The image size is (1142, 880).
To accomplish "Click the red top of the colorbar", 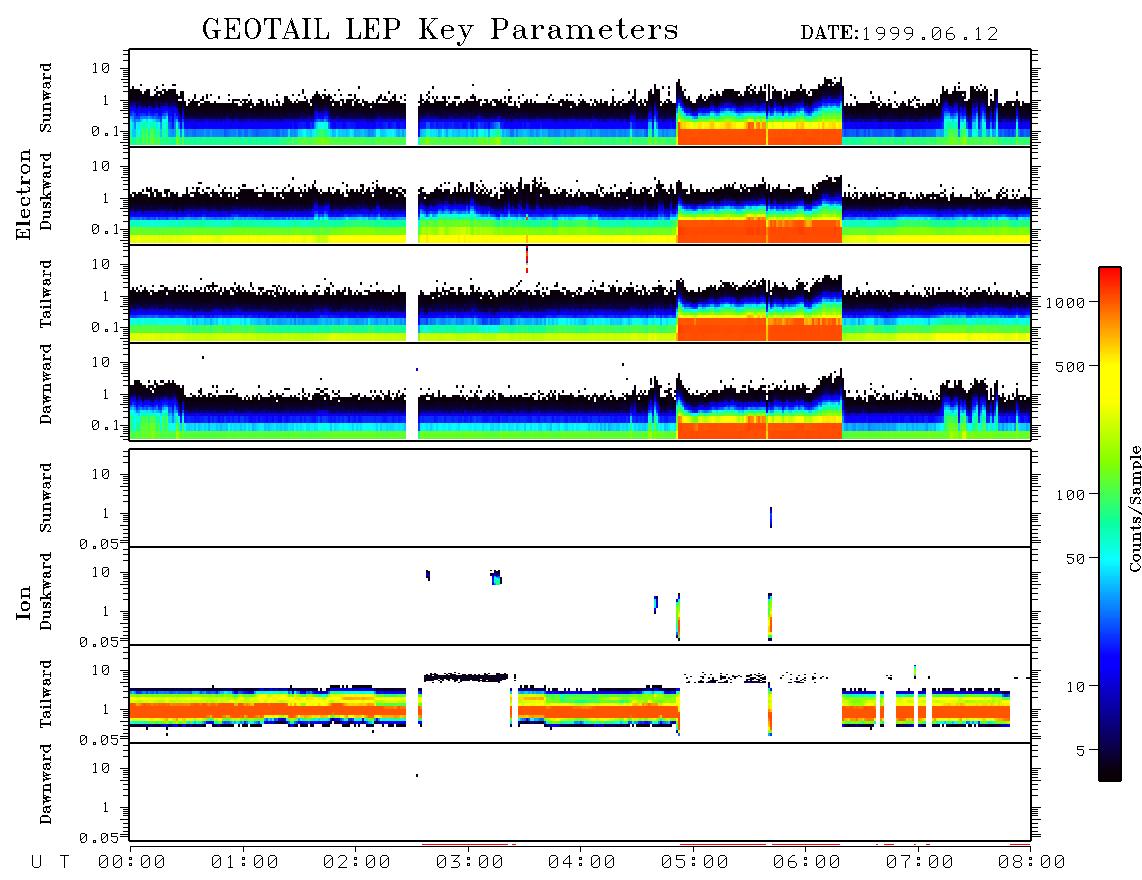I will 1110,280.
